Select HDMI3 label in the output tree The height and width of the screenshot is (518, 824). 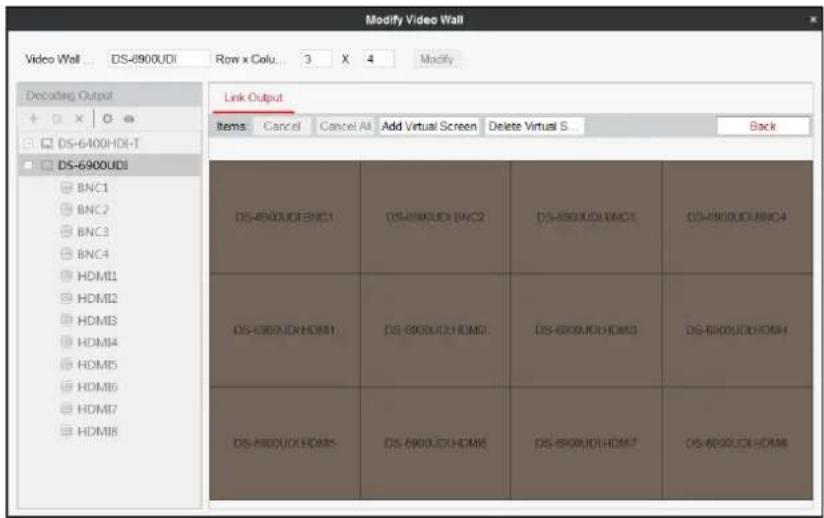pyautogui.click(x=97, y=320)
